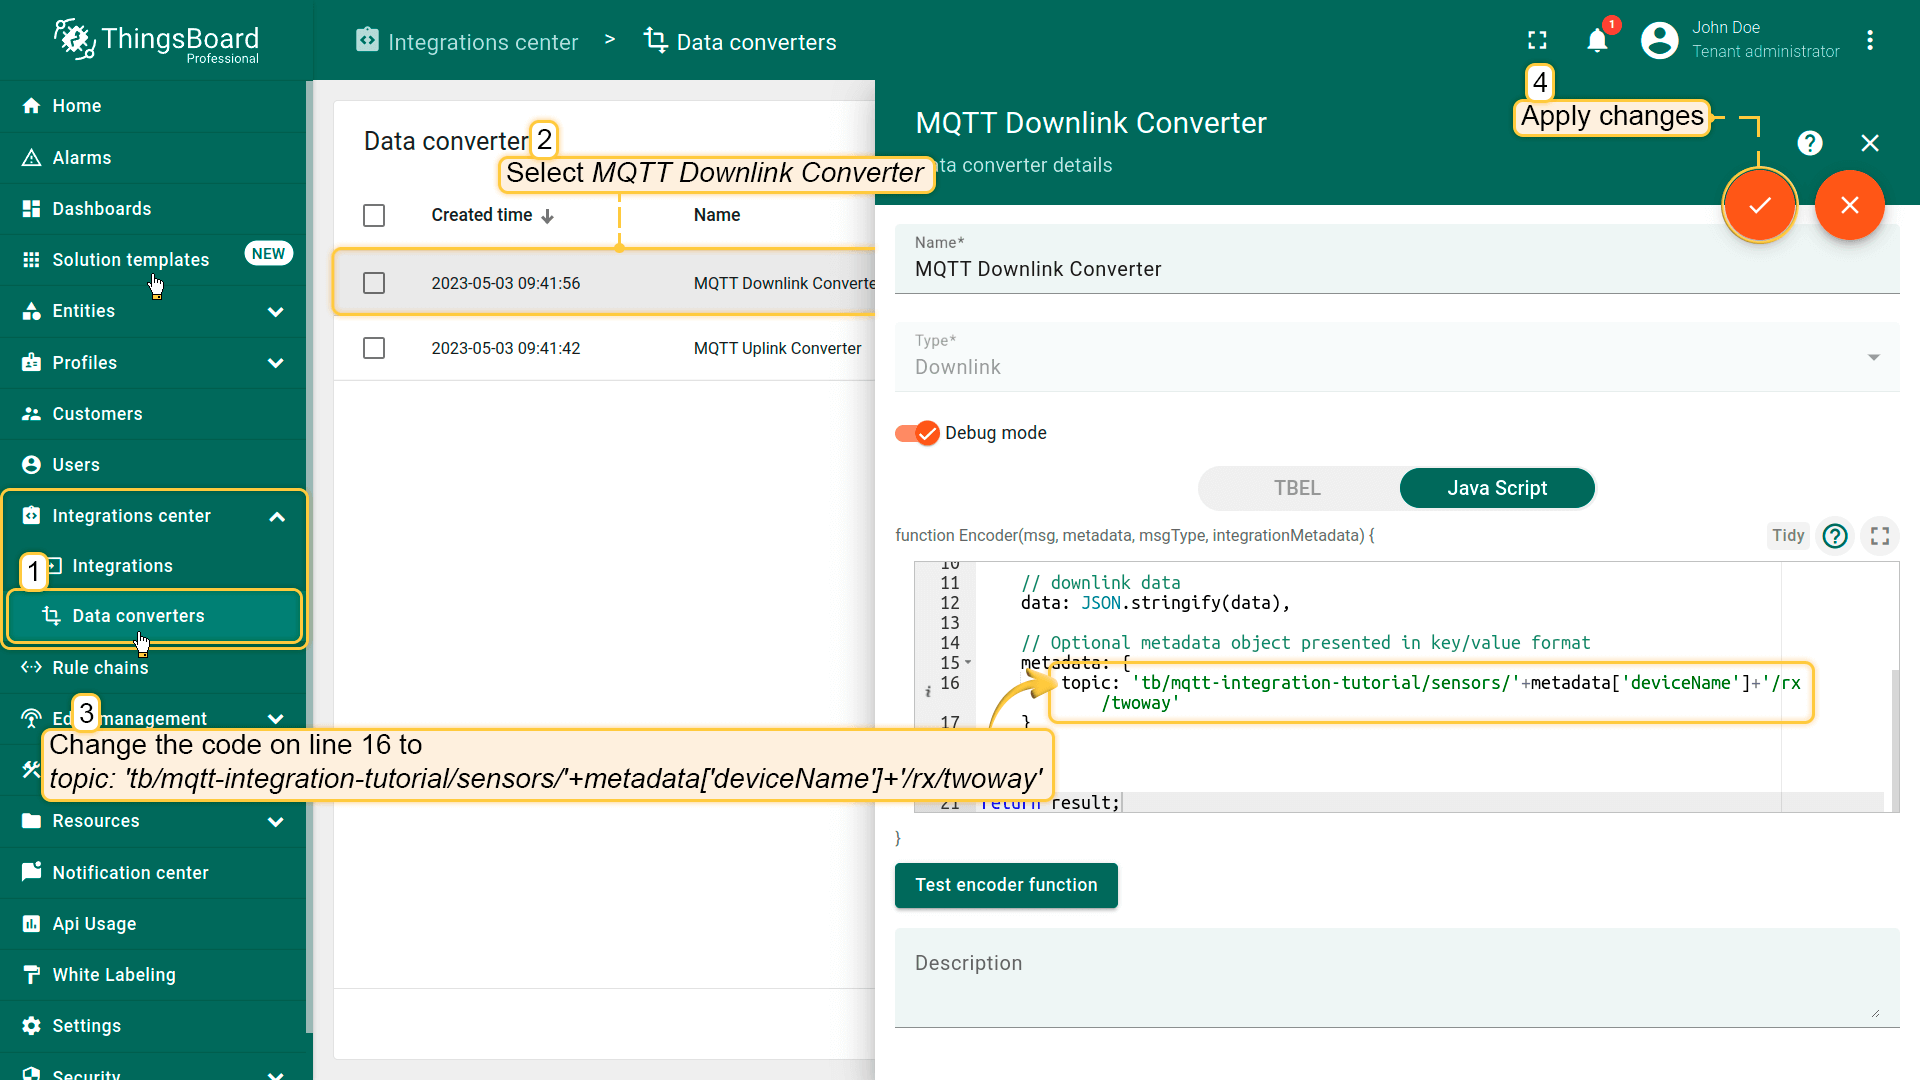Toggle the Debug mode switch
1920x1080 pixels.
[917, 433]
